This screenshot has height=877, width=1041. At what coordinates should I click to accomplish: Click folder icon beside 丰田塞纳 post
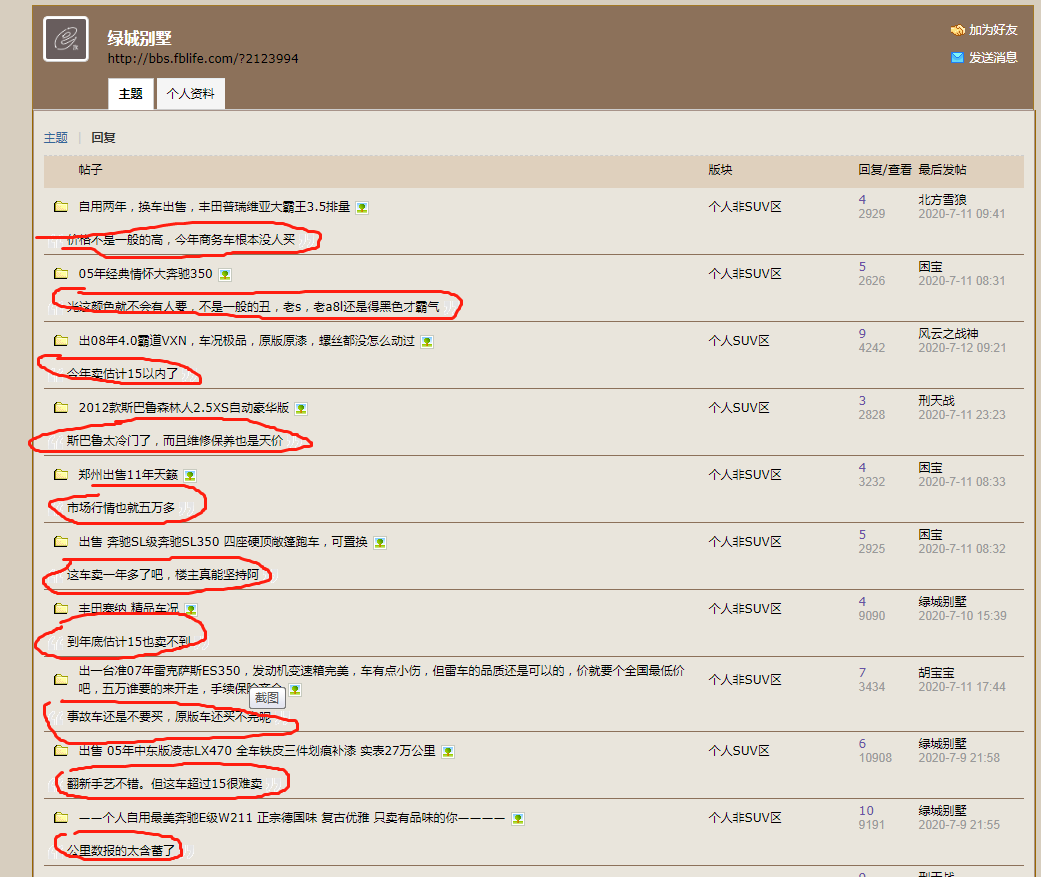tap(61, 609)
